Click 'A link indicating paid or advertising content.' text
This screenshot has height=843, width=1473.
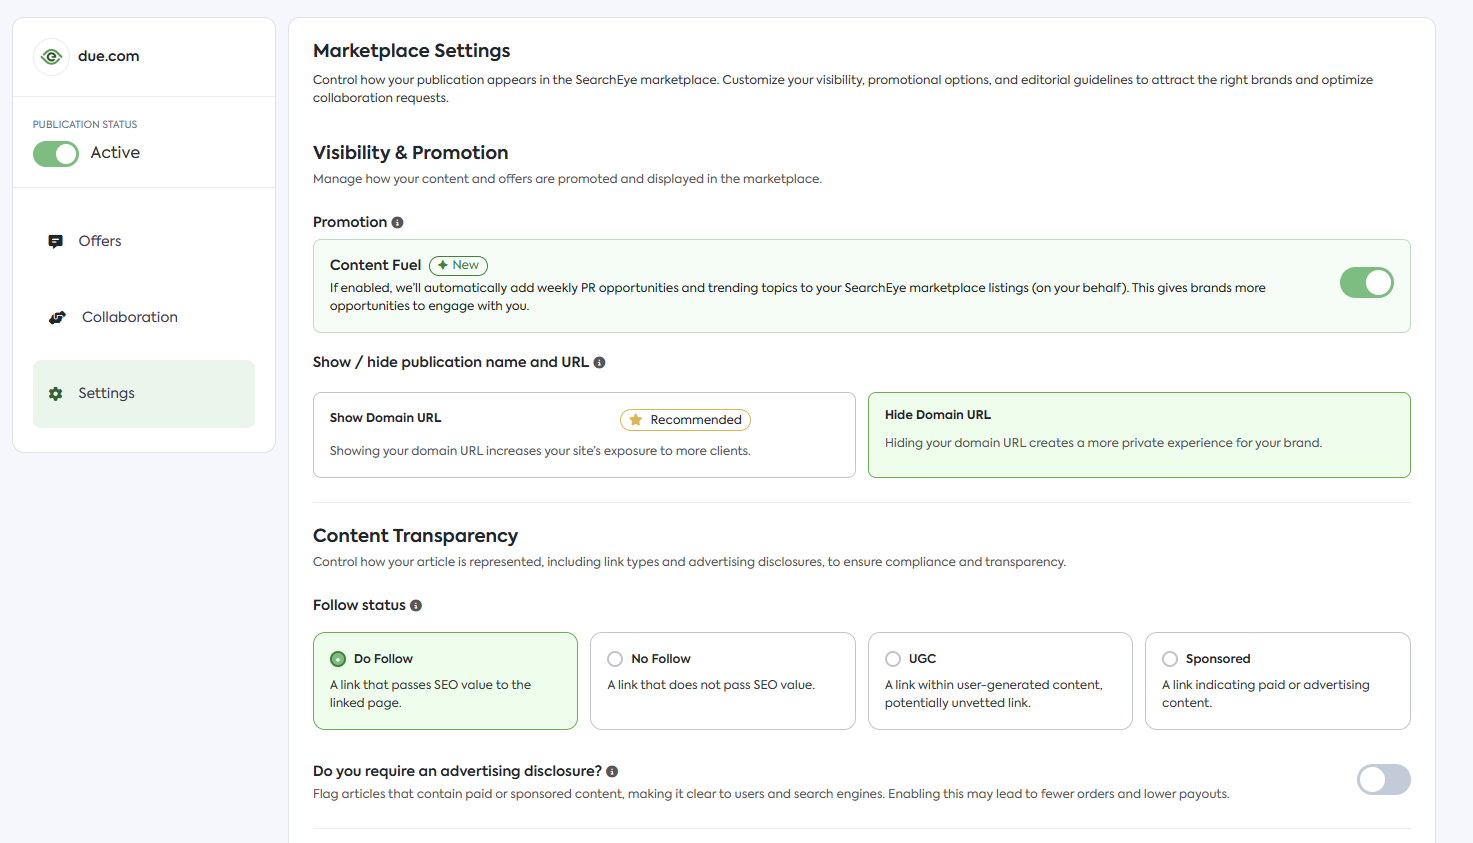1266,694
